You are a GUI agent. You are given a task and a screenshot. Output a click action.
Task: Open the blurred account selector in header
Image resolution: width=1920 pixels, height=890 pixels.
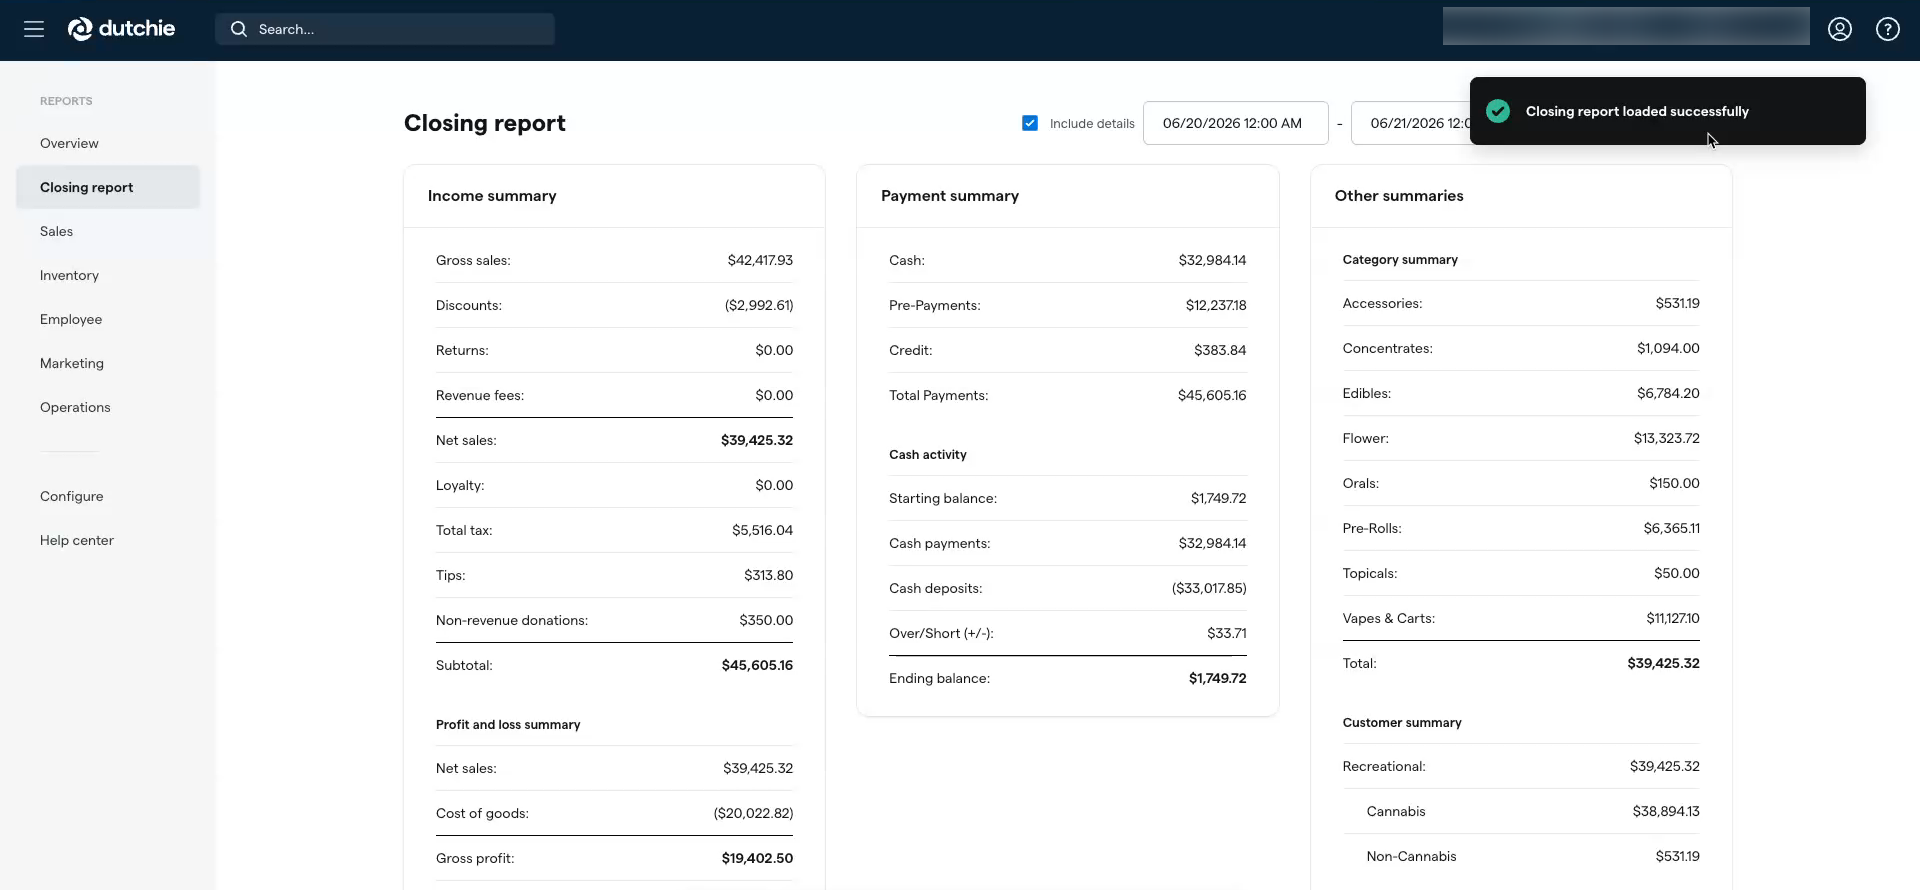click(1626, 26)
